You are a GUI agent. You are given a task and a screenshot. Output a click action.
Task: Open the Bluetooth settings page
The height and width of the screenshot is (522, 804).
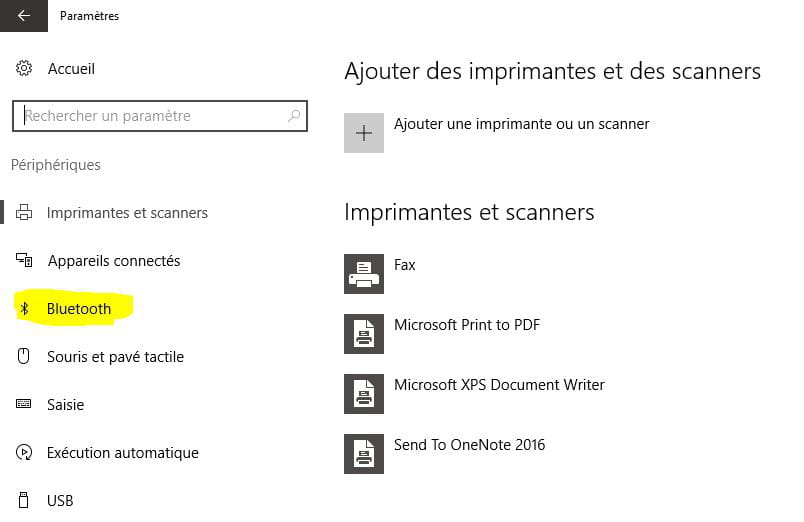click(x=79, y=309)
